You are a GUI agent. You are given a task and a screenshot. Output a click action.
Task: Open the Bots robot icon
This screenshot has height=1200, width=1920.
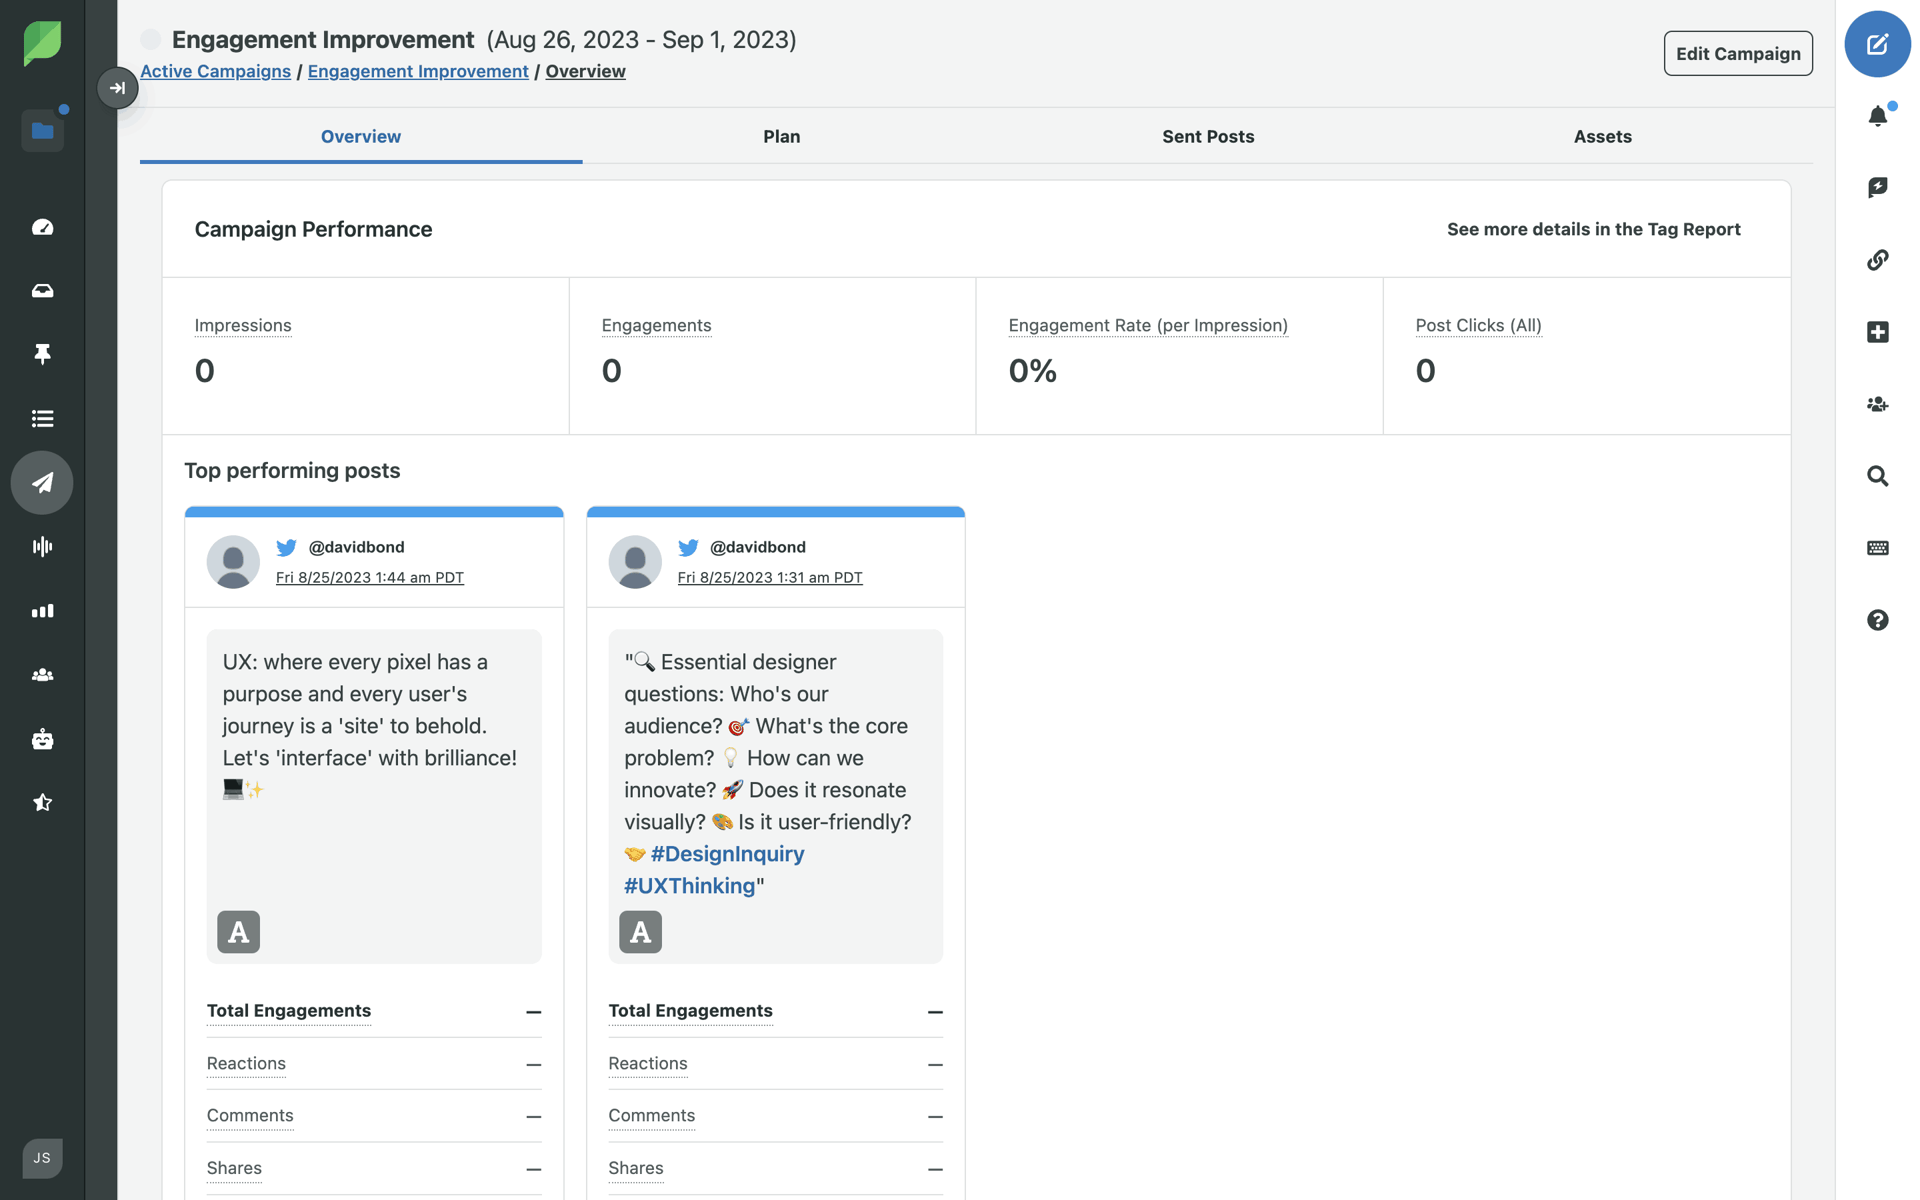(42, 739)
